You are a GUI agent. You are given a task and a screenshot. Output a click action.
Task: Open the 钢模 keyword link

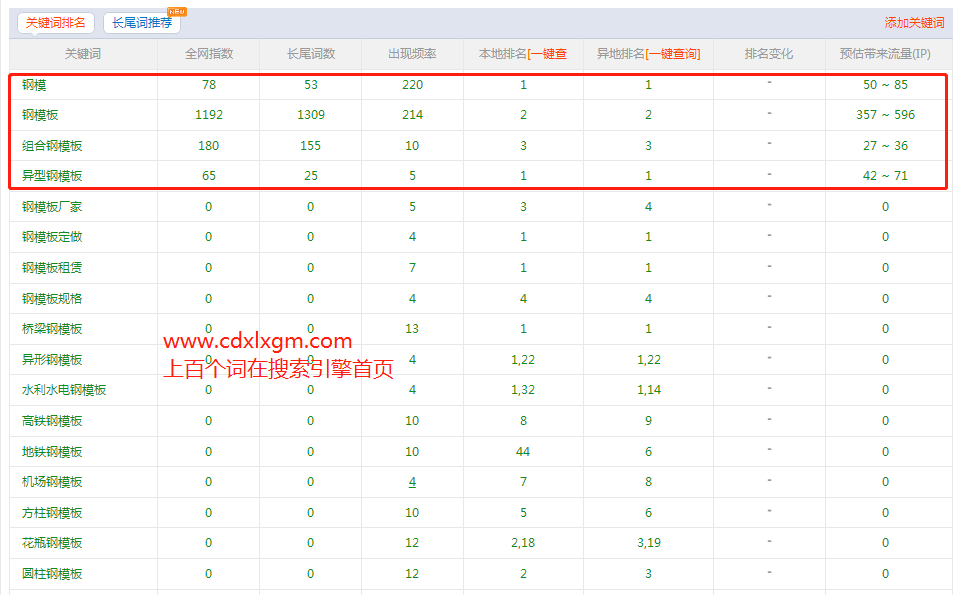pyautogui.click(x=34, y=85)
